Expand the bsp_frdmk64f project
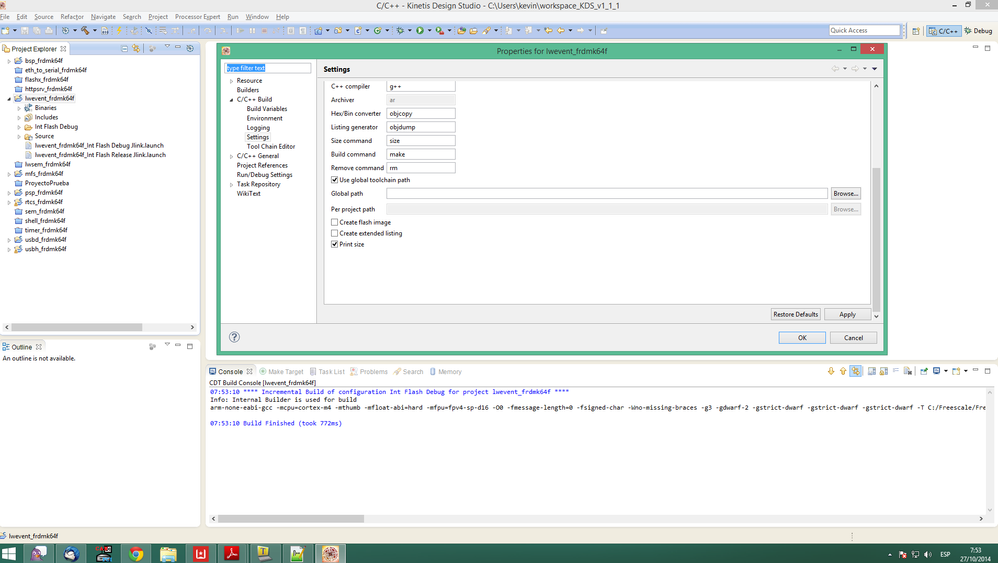998x563 pixels. click(x=9, y=61)
